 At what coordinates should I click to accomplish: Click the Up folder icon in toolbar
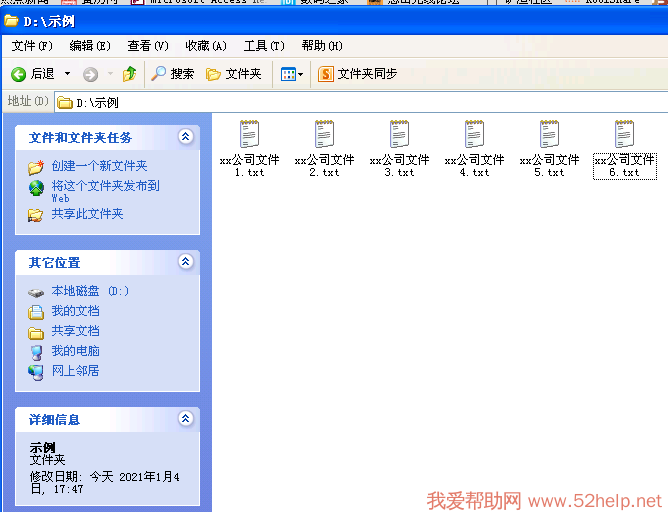[129, 74]
